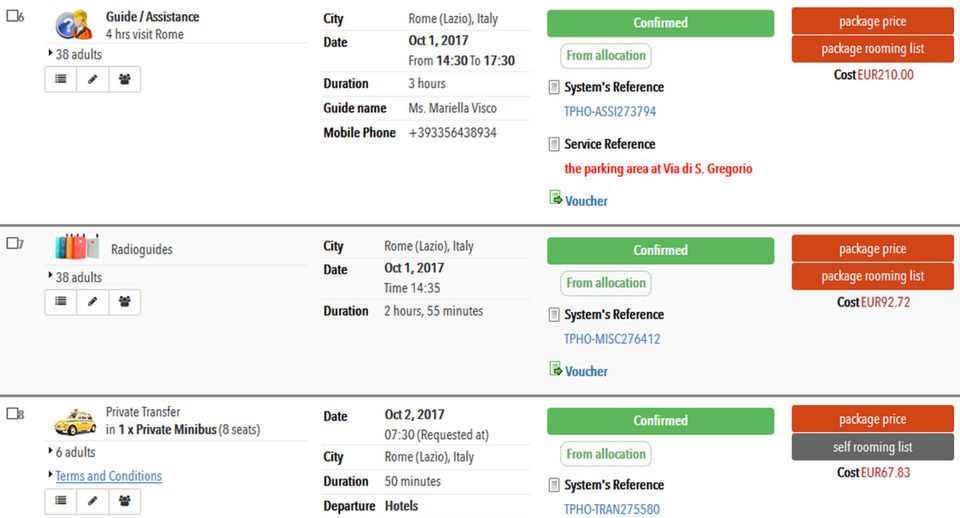Click the group icon under Radioguides

[124, 301]
